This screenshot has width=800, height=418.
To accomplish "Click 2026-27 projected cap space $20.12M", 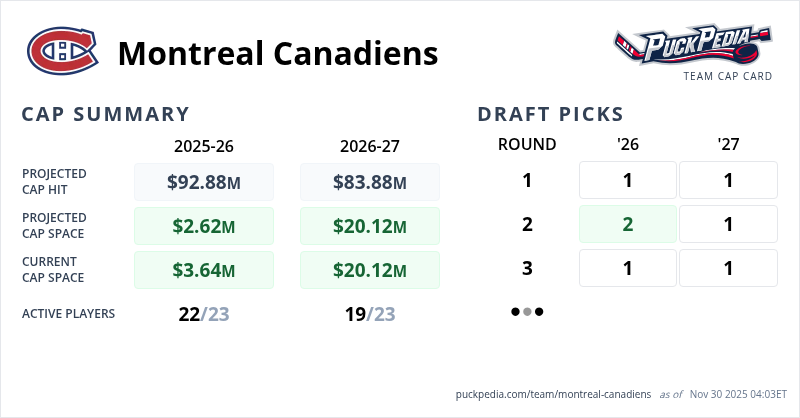I will pos(370,226).
